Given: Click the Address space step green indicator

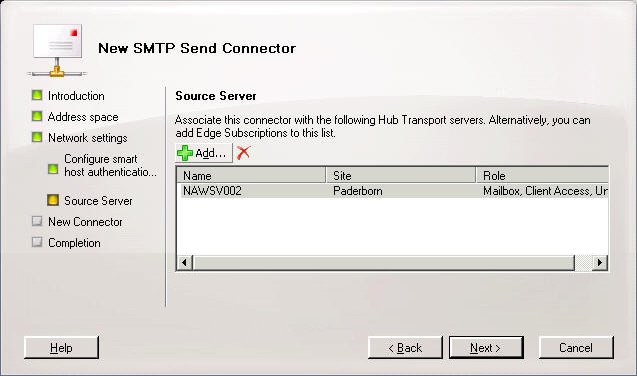Looking at the screenshot, I should [x=37, y=117].
